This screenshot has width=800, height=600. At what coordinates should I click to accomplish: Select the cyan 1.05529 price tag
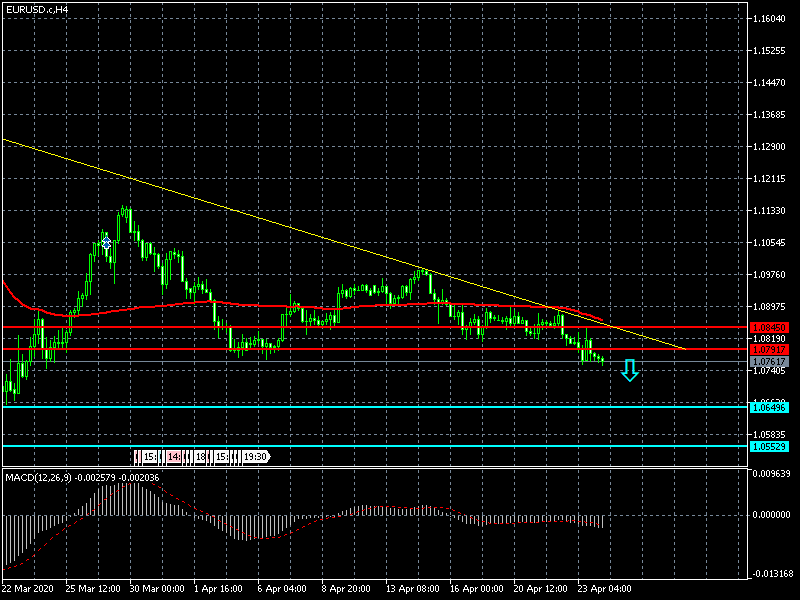tap(770, 446)
